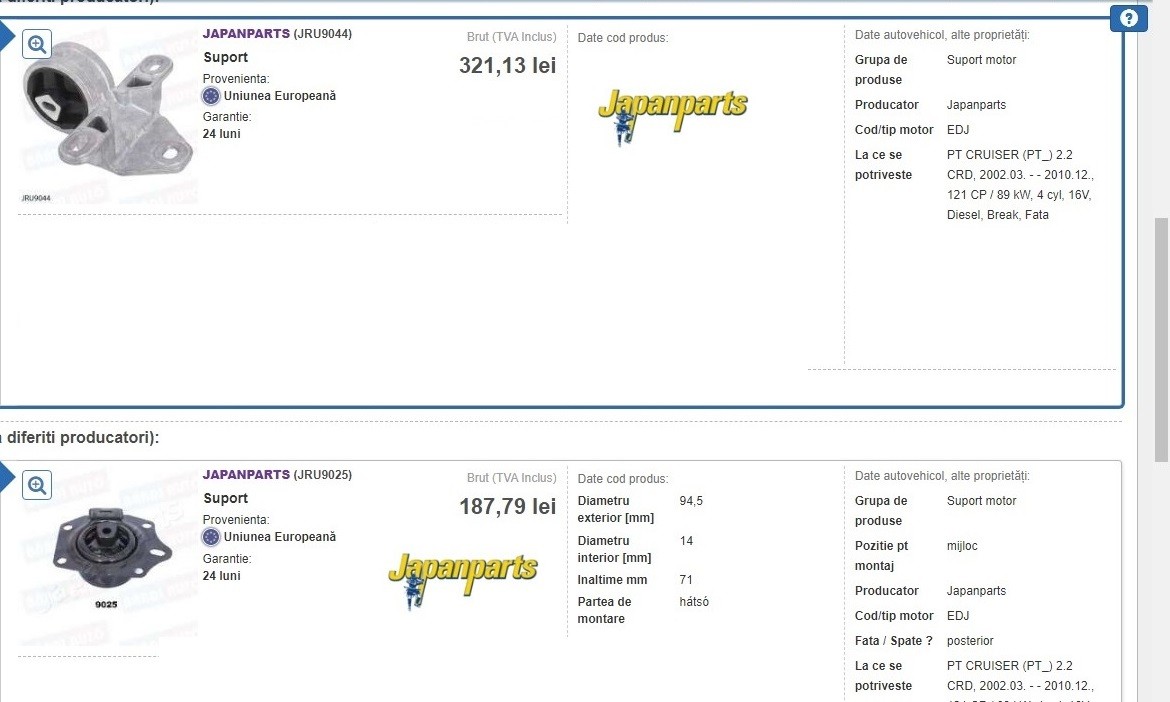The width and height of the screenshot is (1170, 702).
Task: Click the 'Diametru interior [mm]' label
Action: [614, 549]
